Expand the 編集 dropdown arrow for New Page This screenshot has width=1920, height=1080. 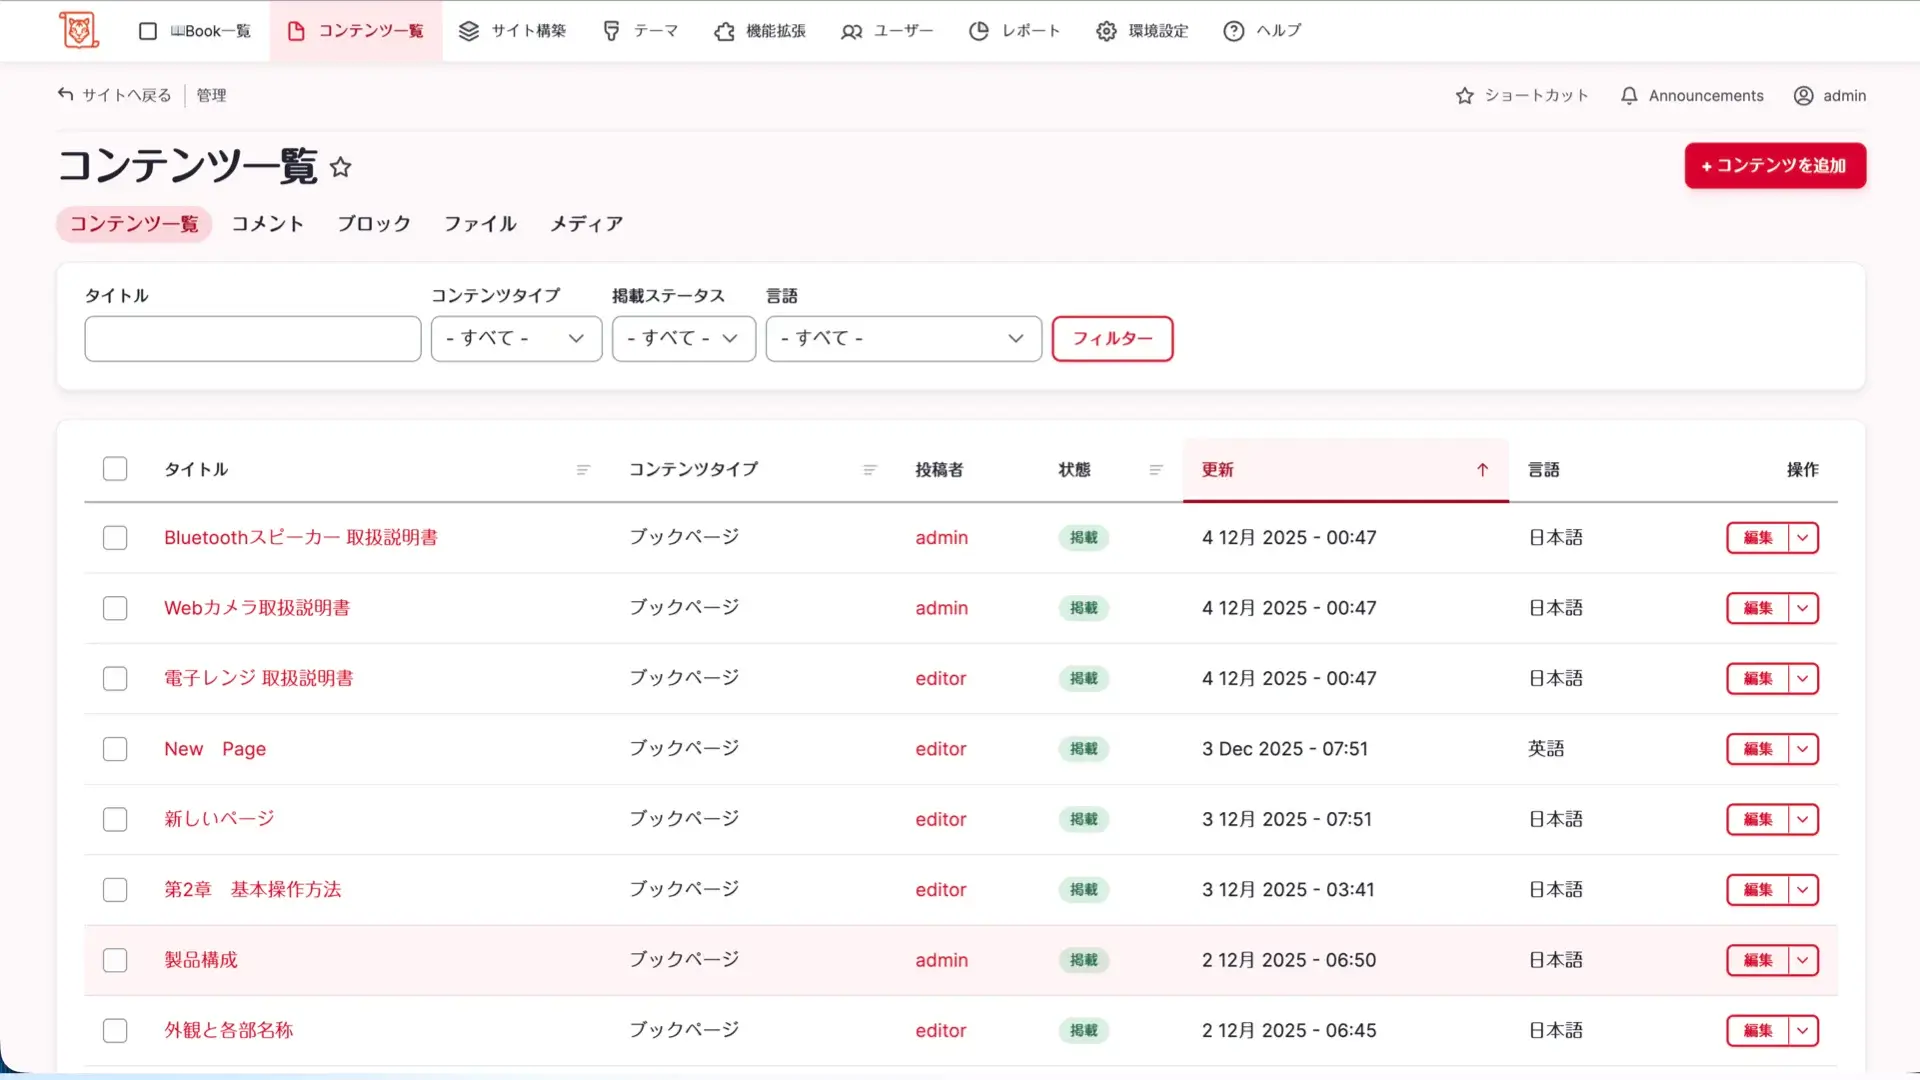click(1802, 749)
